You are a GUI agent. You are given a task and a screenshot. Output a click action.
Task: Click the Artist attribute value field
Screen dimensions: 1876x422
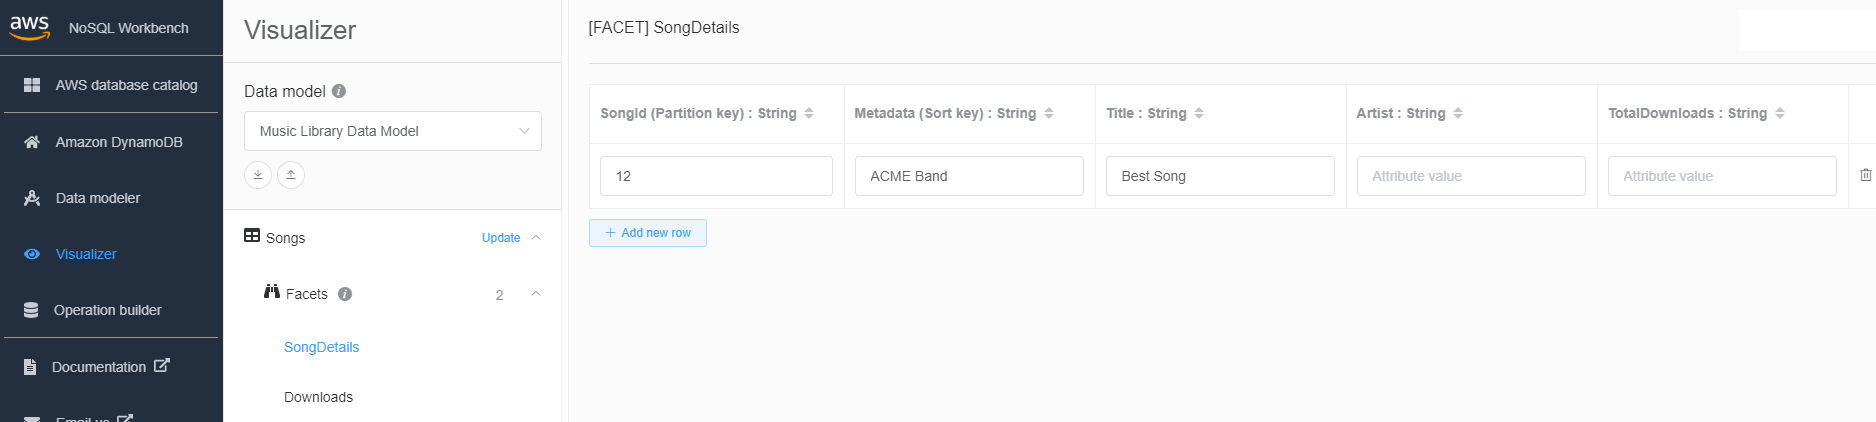pos(1471,176)
